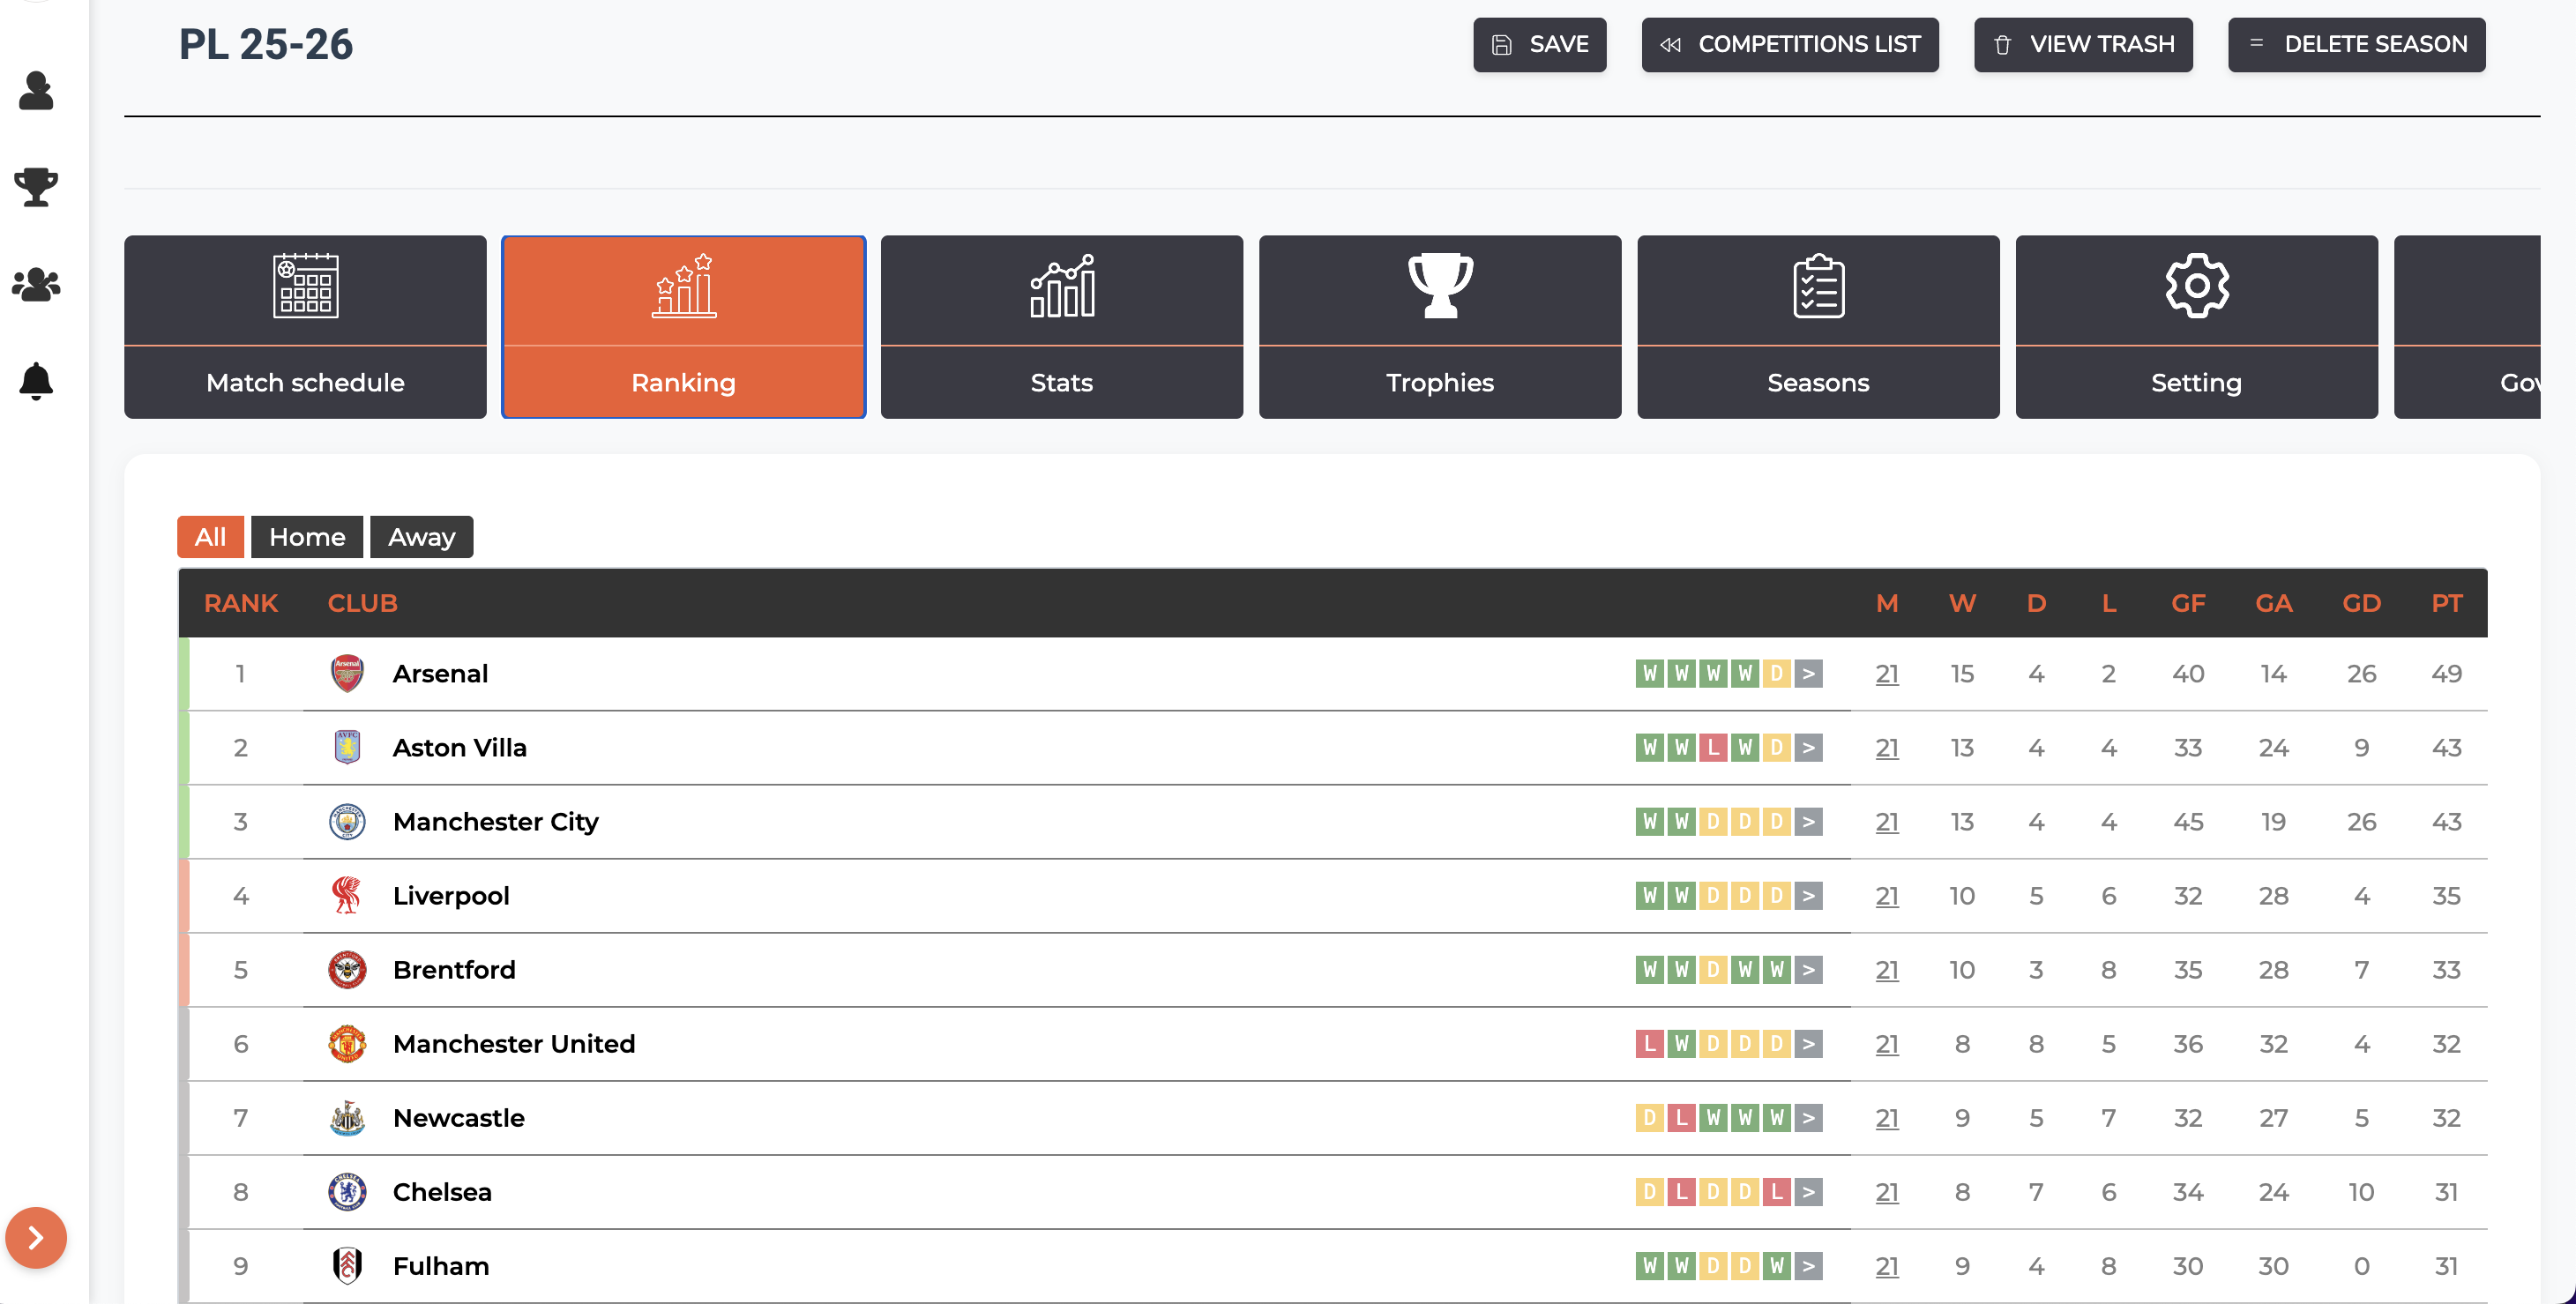
Task: Click the SAVE button
Action: [x=1539, y=45]
